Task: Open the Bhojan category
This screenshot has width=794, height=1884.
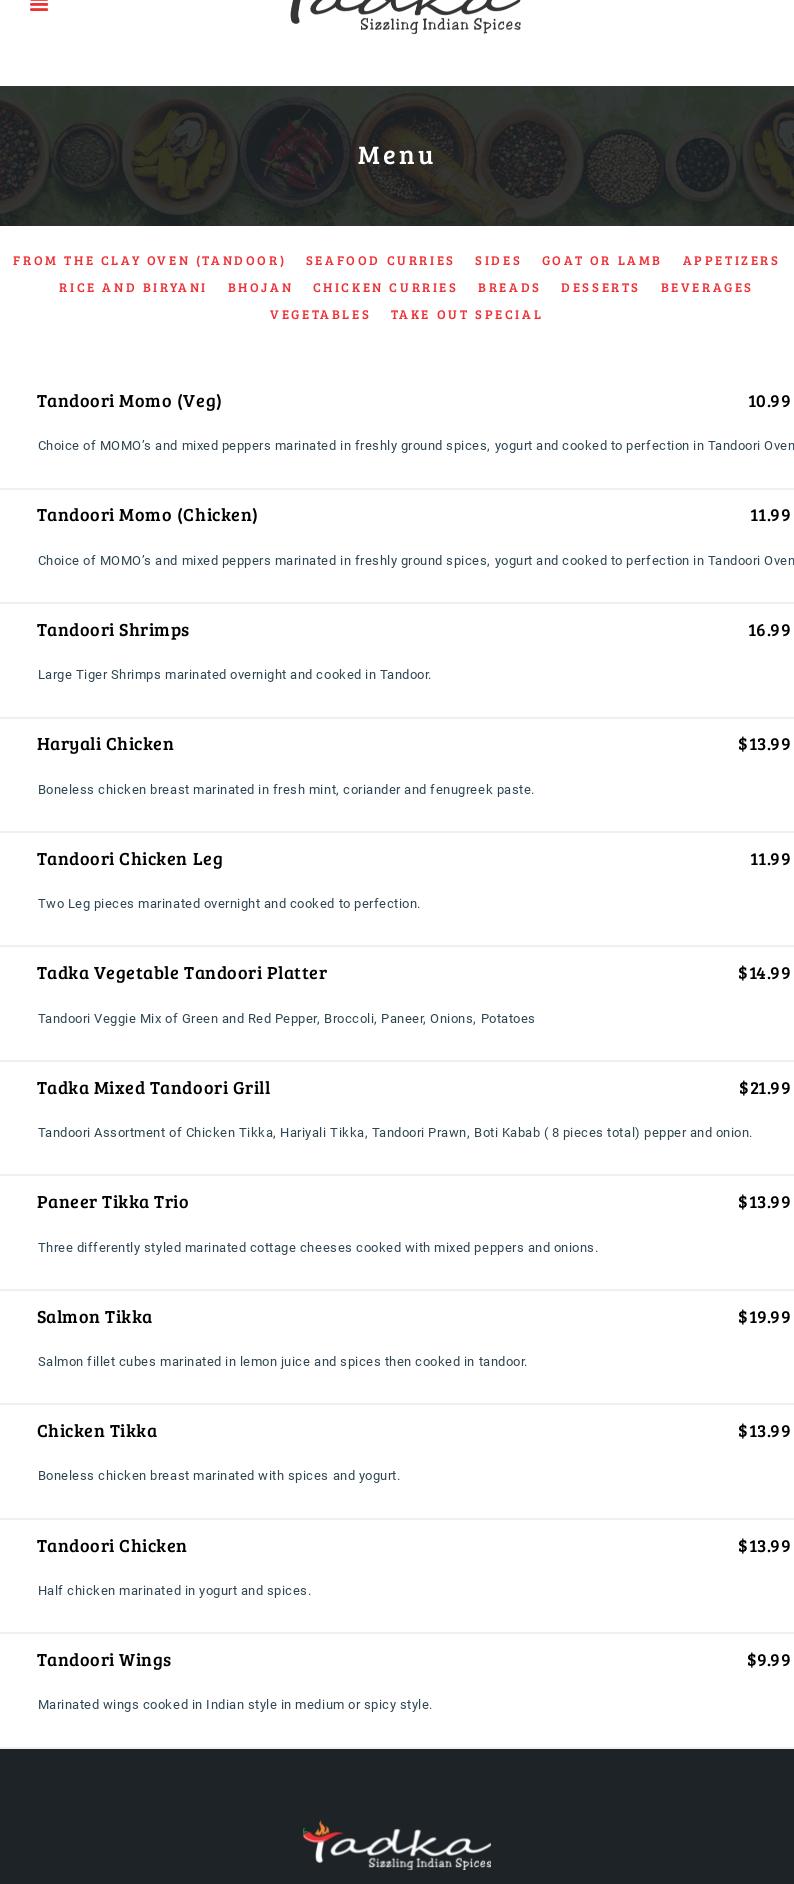Action: point(260,288)
